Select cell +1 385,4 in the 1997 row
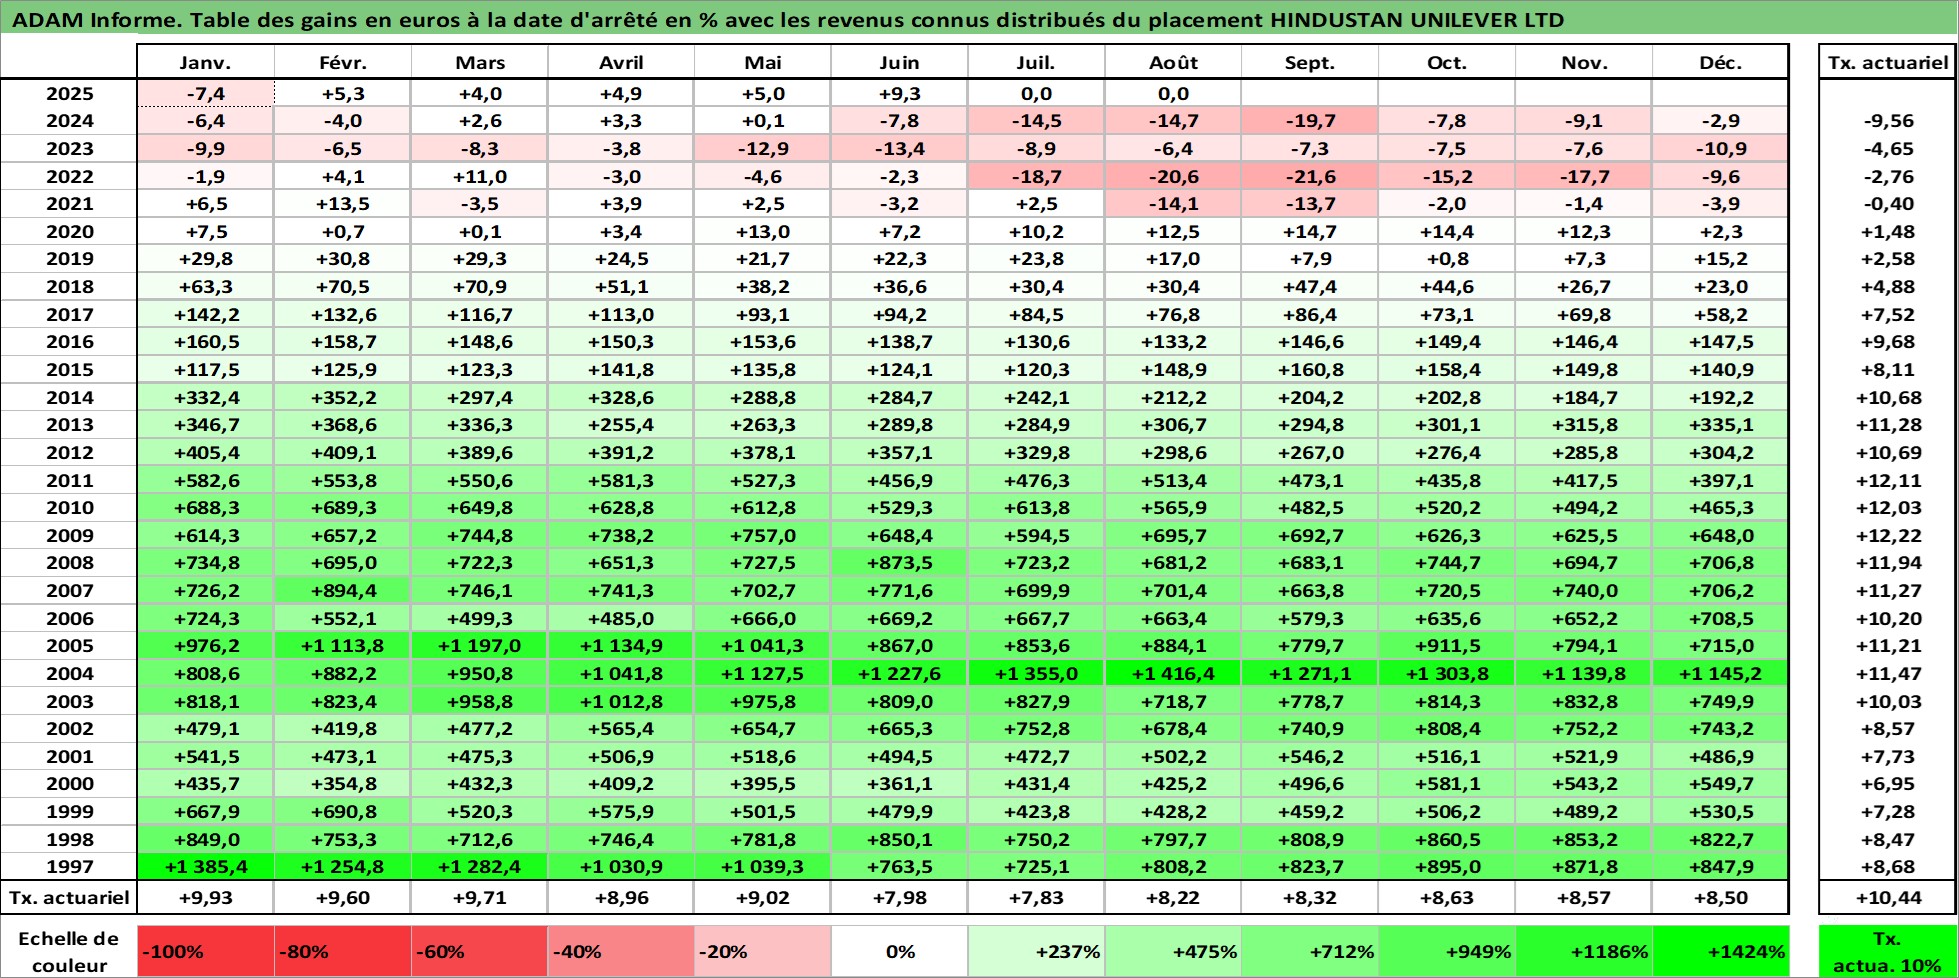The height and width of the screenshot is (978, 1959). click(205, 867)
